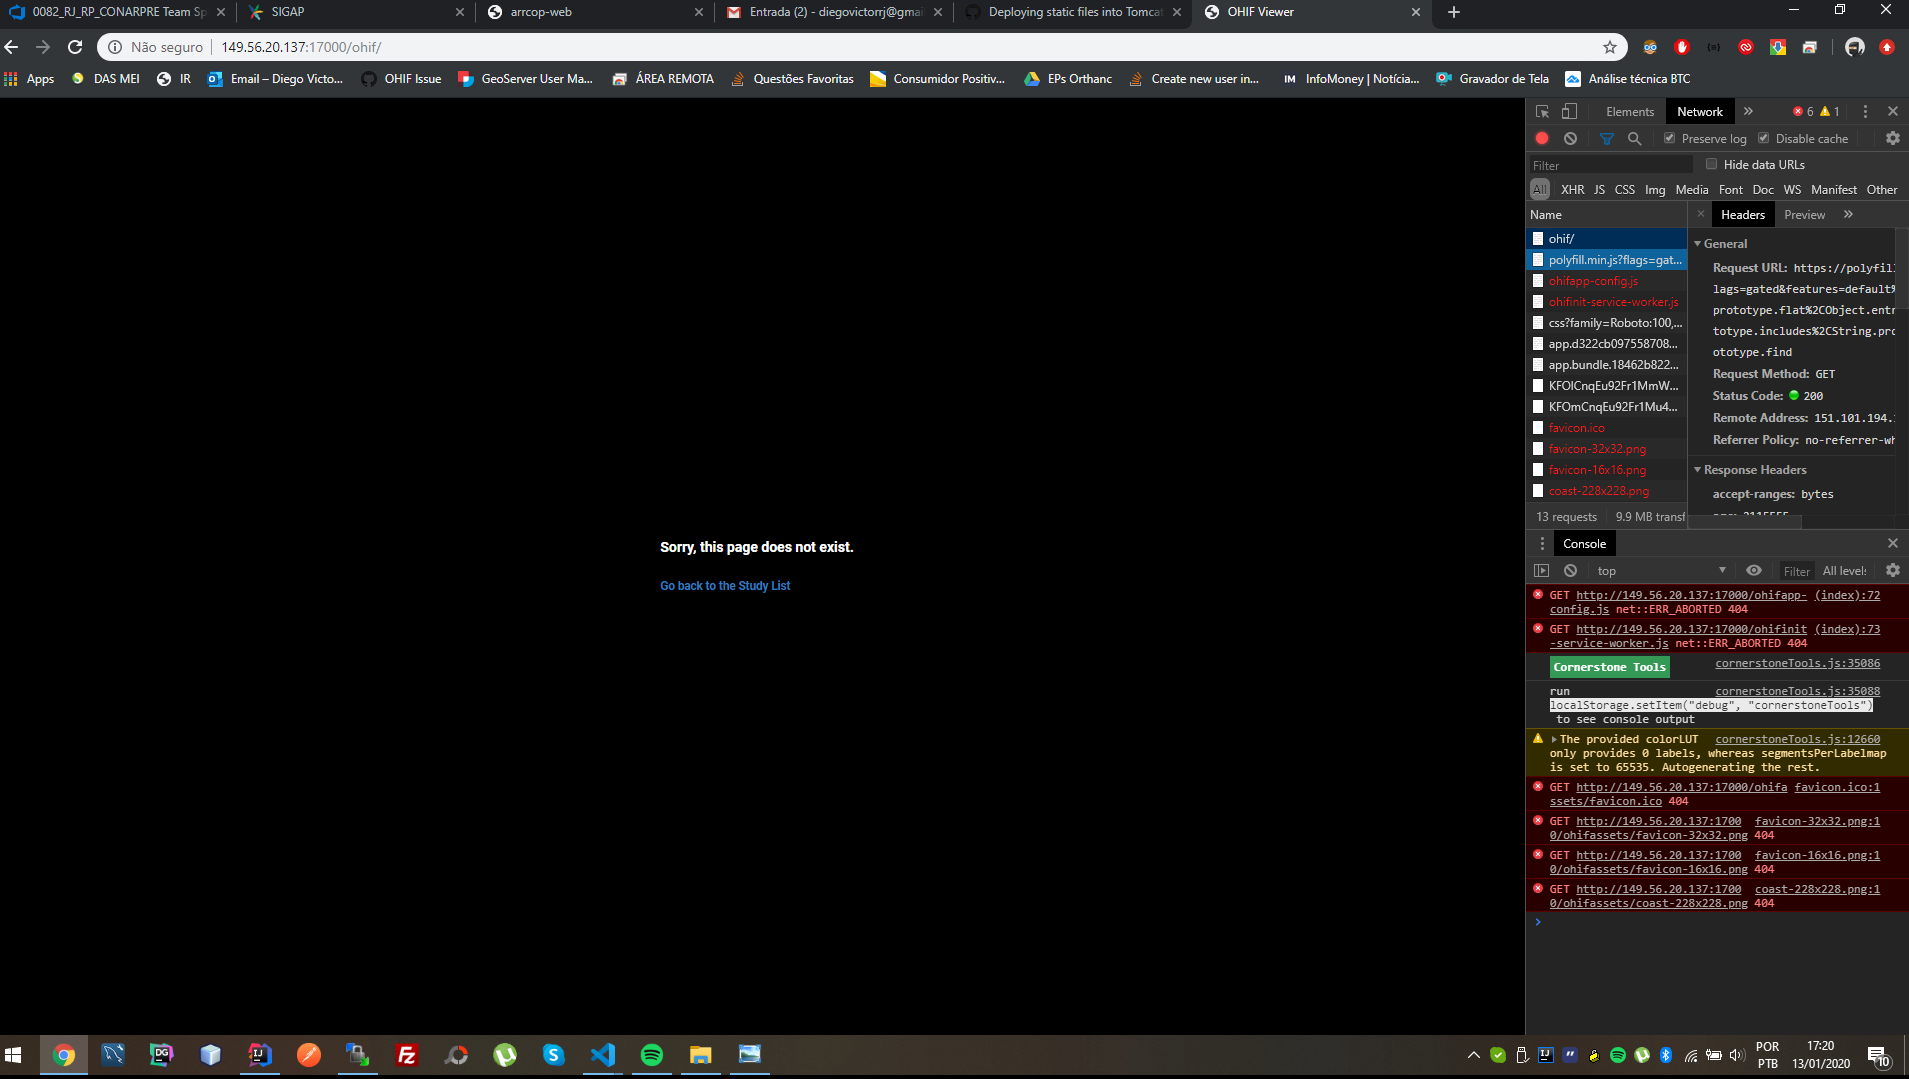The image size is (1909, 1079).
Task: Open FileZilla from the taskbar
Action: 407,1055
